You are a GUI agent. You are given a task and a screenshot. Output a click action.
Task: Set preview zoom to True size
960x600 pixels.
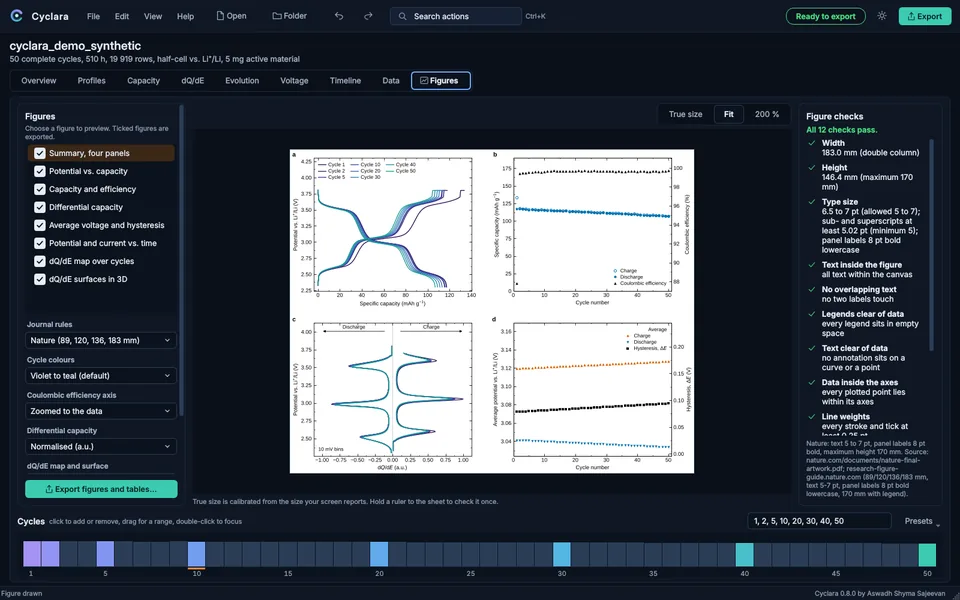pos(686,114)
